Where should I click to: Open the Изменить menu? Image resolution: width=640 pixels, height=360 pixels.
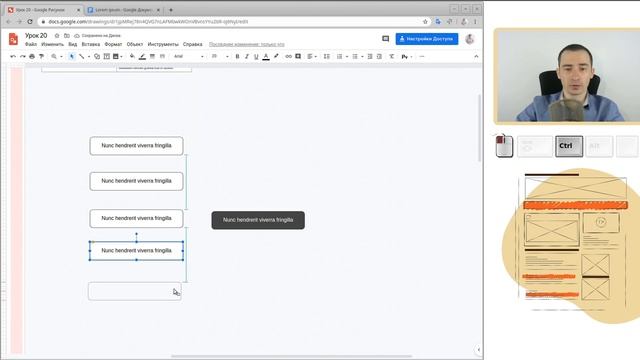[x=52, y=44]
